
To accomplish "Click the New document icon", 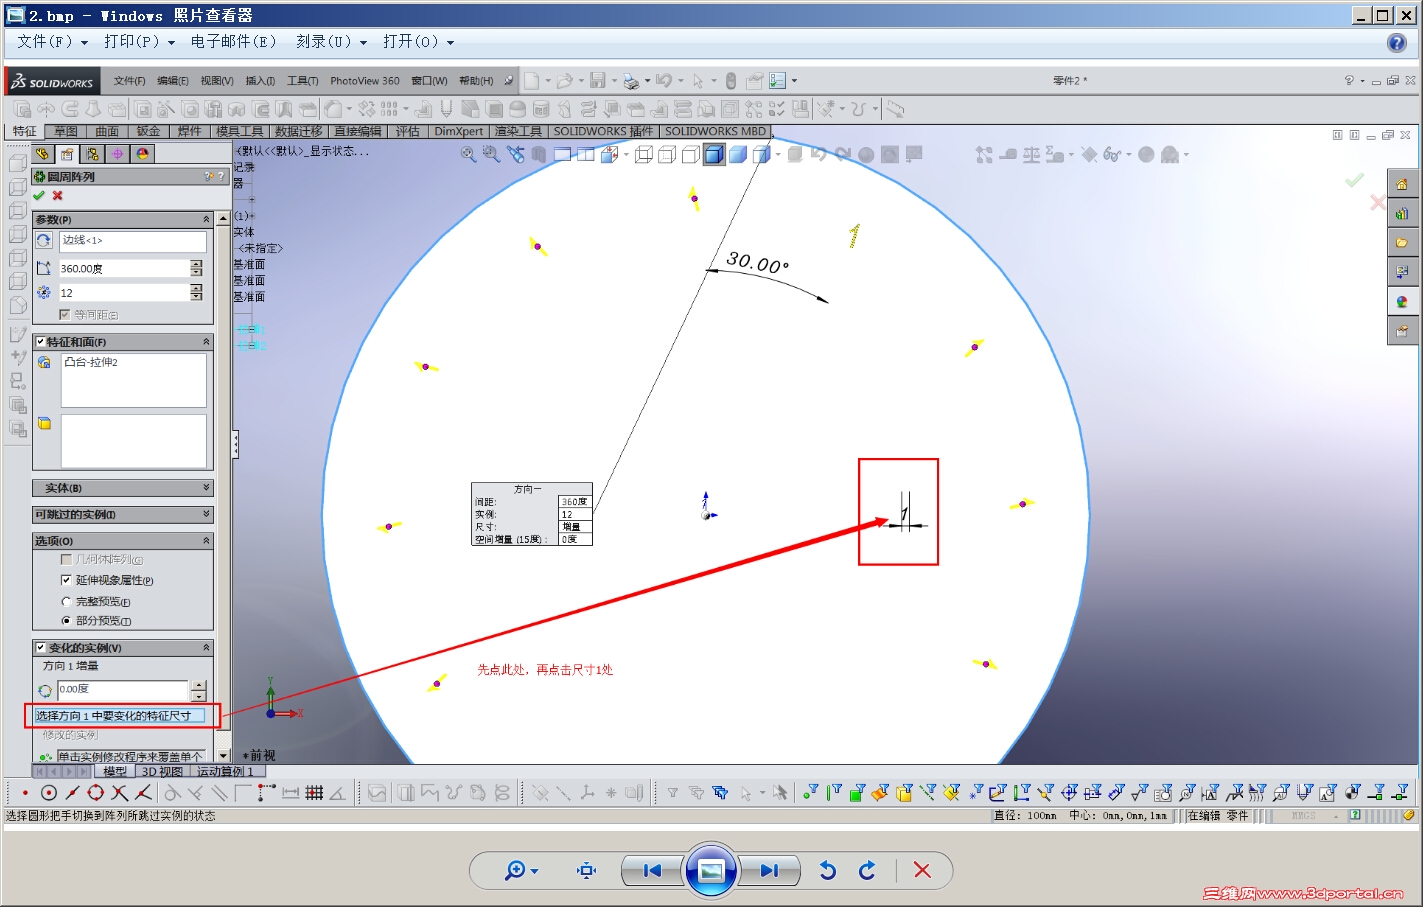I will 532,81.
